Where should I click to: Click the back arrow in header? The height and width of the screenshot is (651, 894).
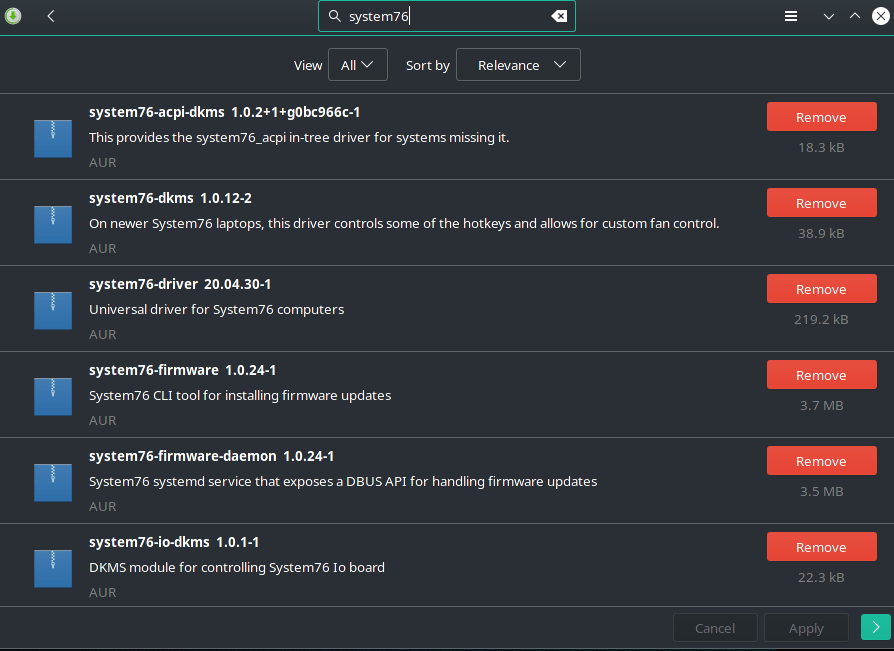(50, 16)
